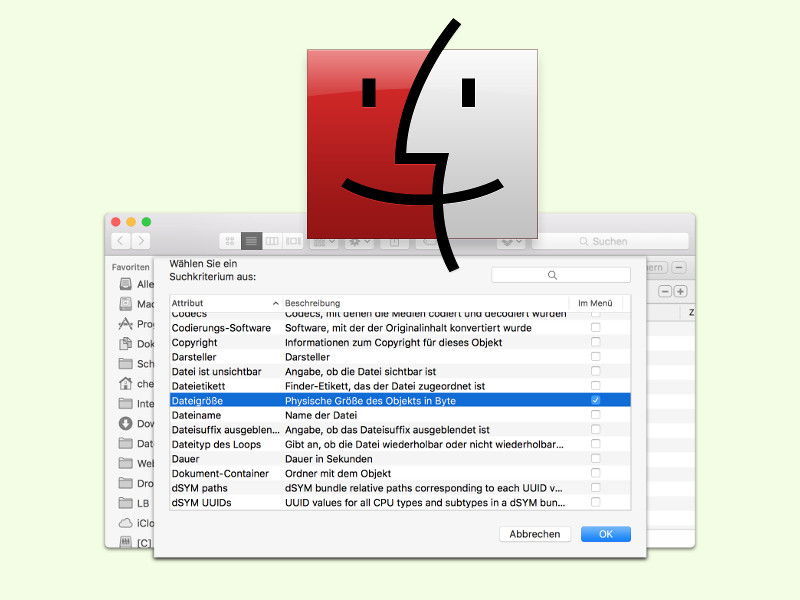Select the Dauer attribute
The height and width of the screenshot is (600, 800).
(x=400, y=459)
